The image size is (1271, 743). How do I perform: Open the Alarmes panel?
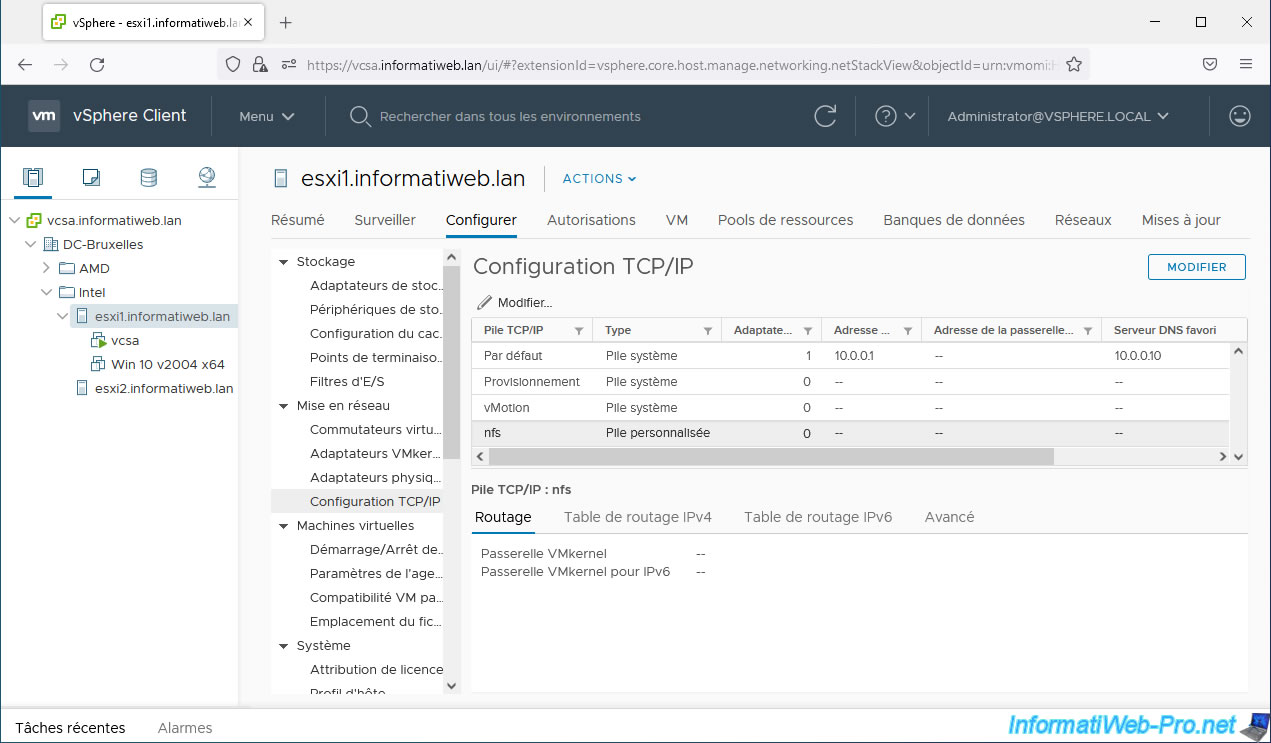pos(185,728)
